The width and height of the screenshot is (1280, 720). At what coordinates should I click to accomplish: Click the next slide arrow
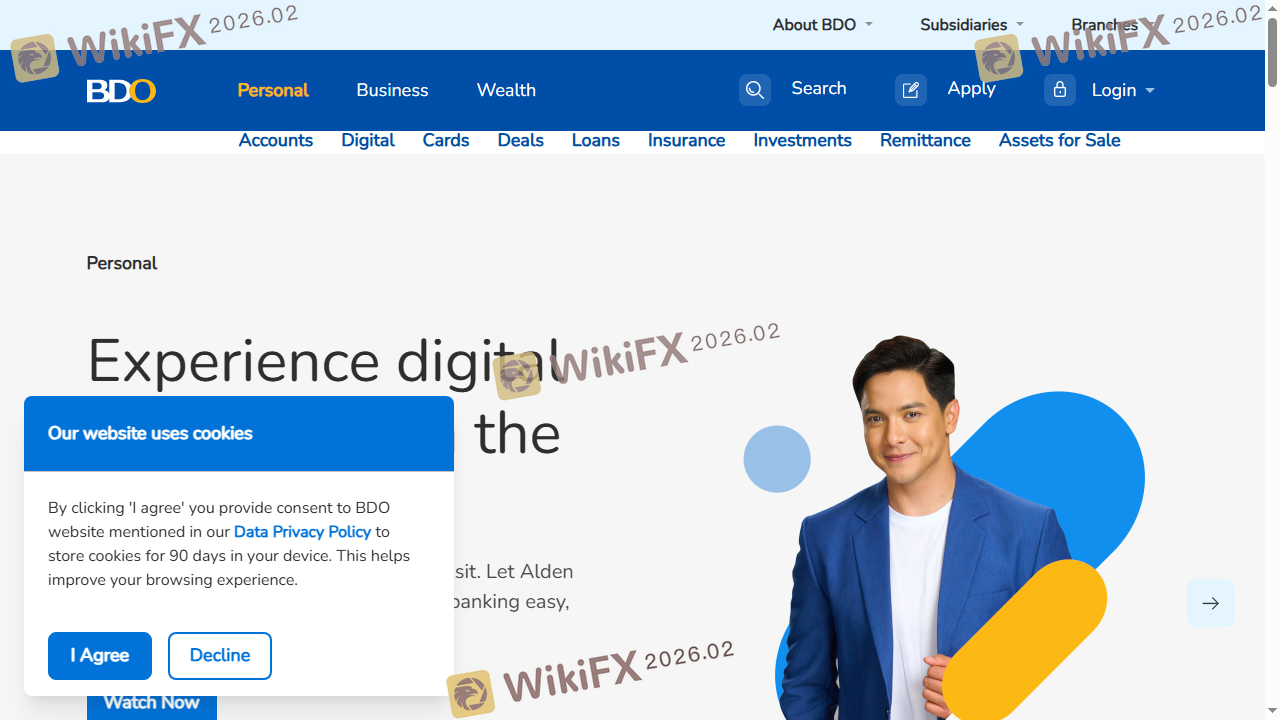1210,603
